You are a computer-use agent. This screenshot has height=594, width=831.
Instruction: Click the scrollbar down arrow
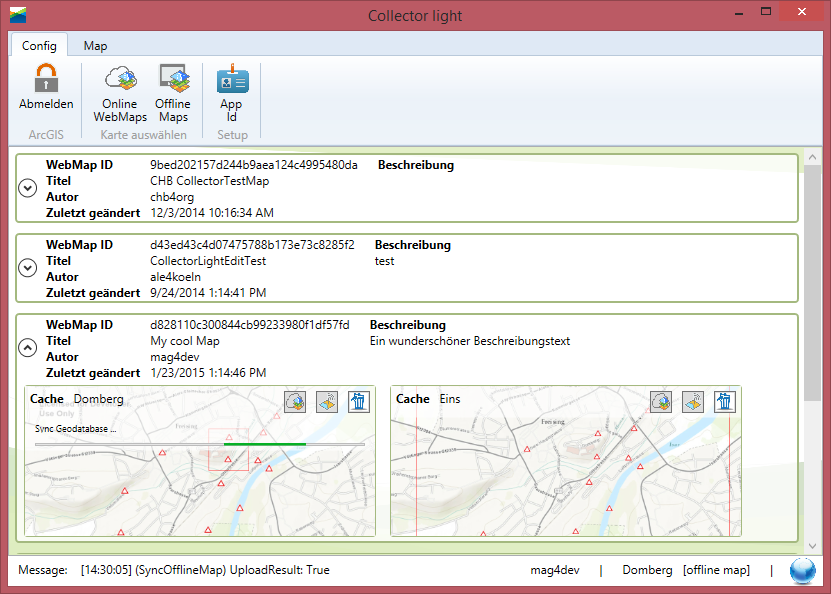point(812,546)
